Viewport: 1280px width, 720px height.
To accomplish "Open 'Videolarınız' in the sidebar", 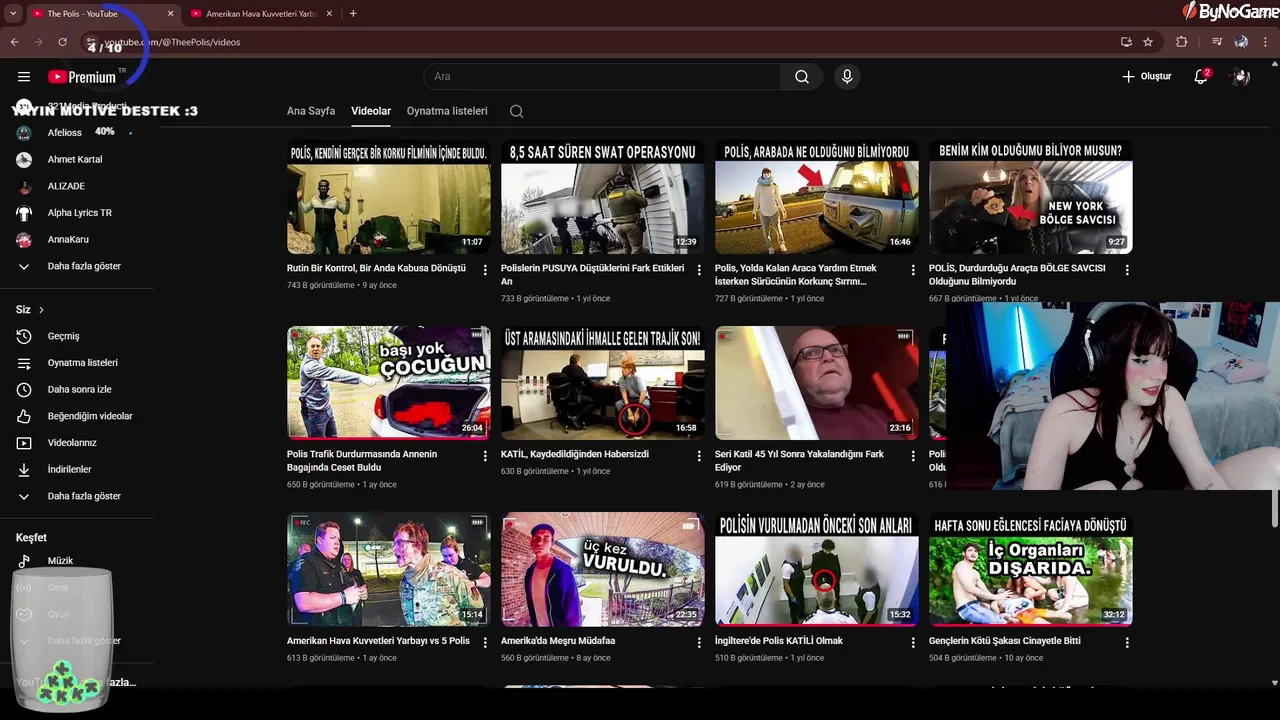I will point(72,443).
